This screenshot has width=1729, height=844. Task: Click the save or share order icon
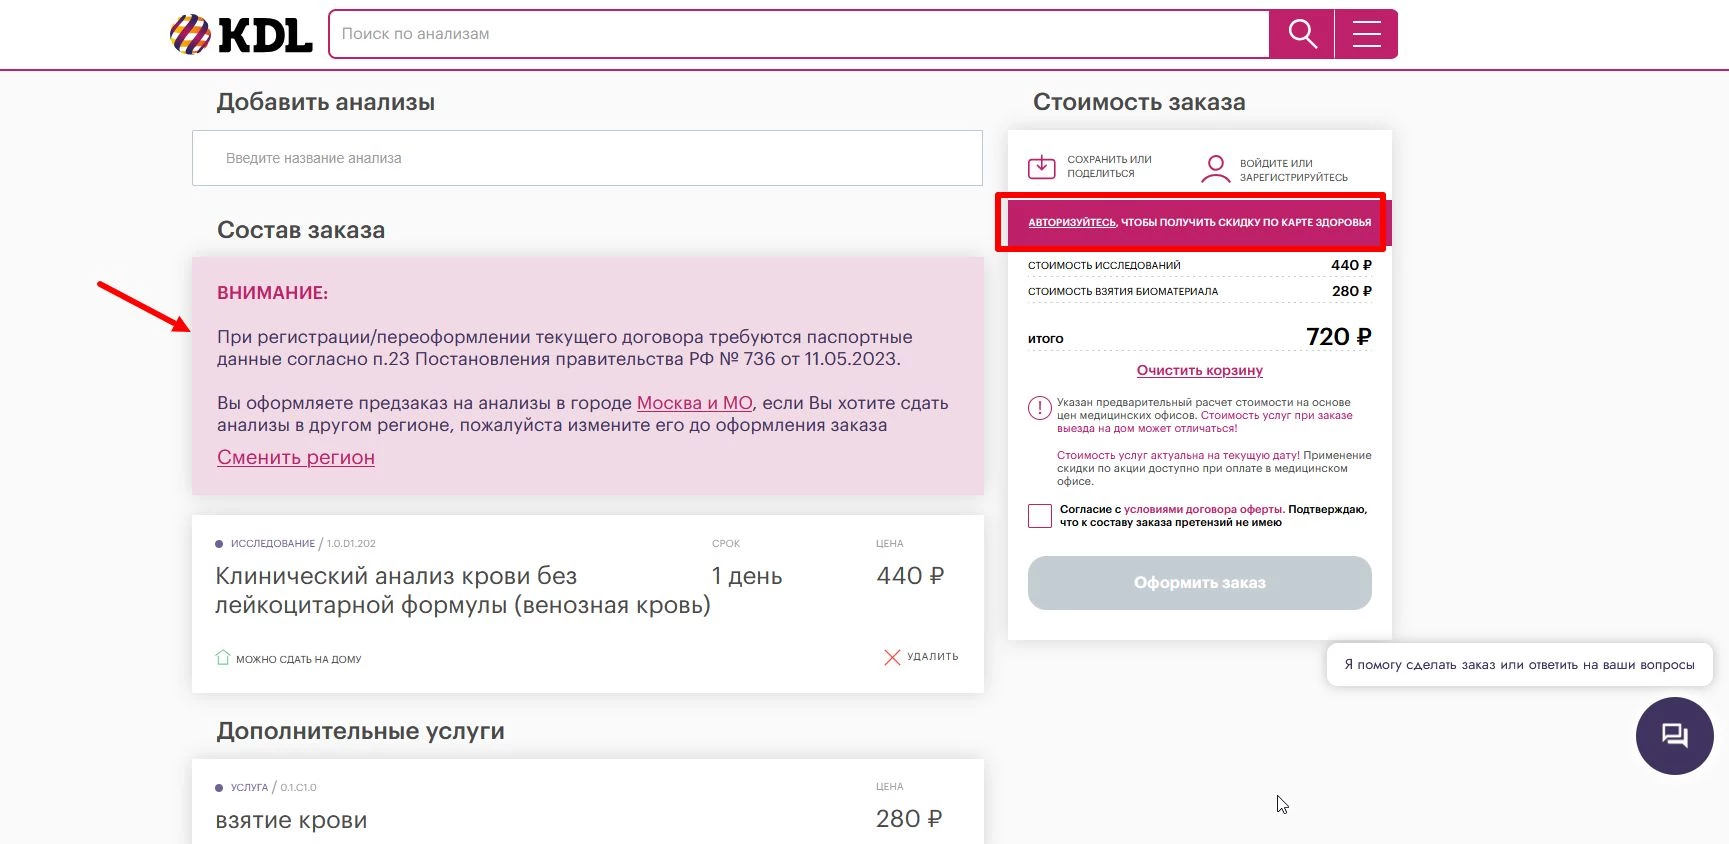(x=1042, y=167)
